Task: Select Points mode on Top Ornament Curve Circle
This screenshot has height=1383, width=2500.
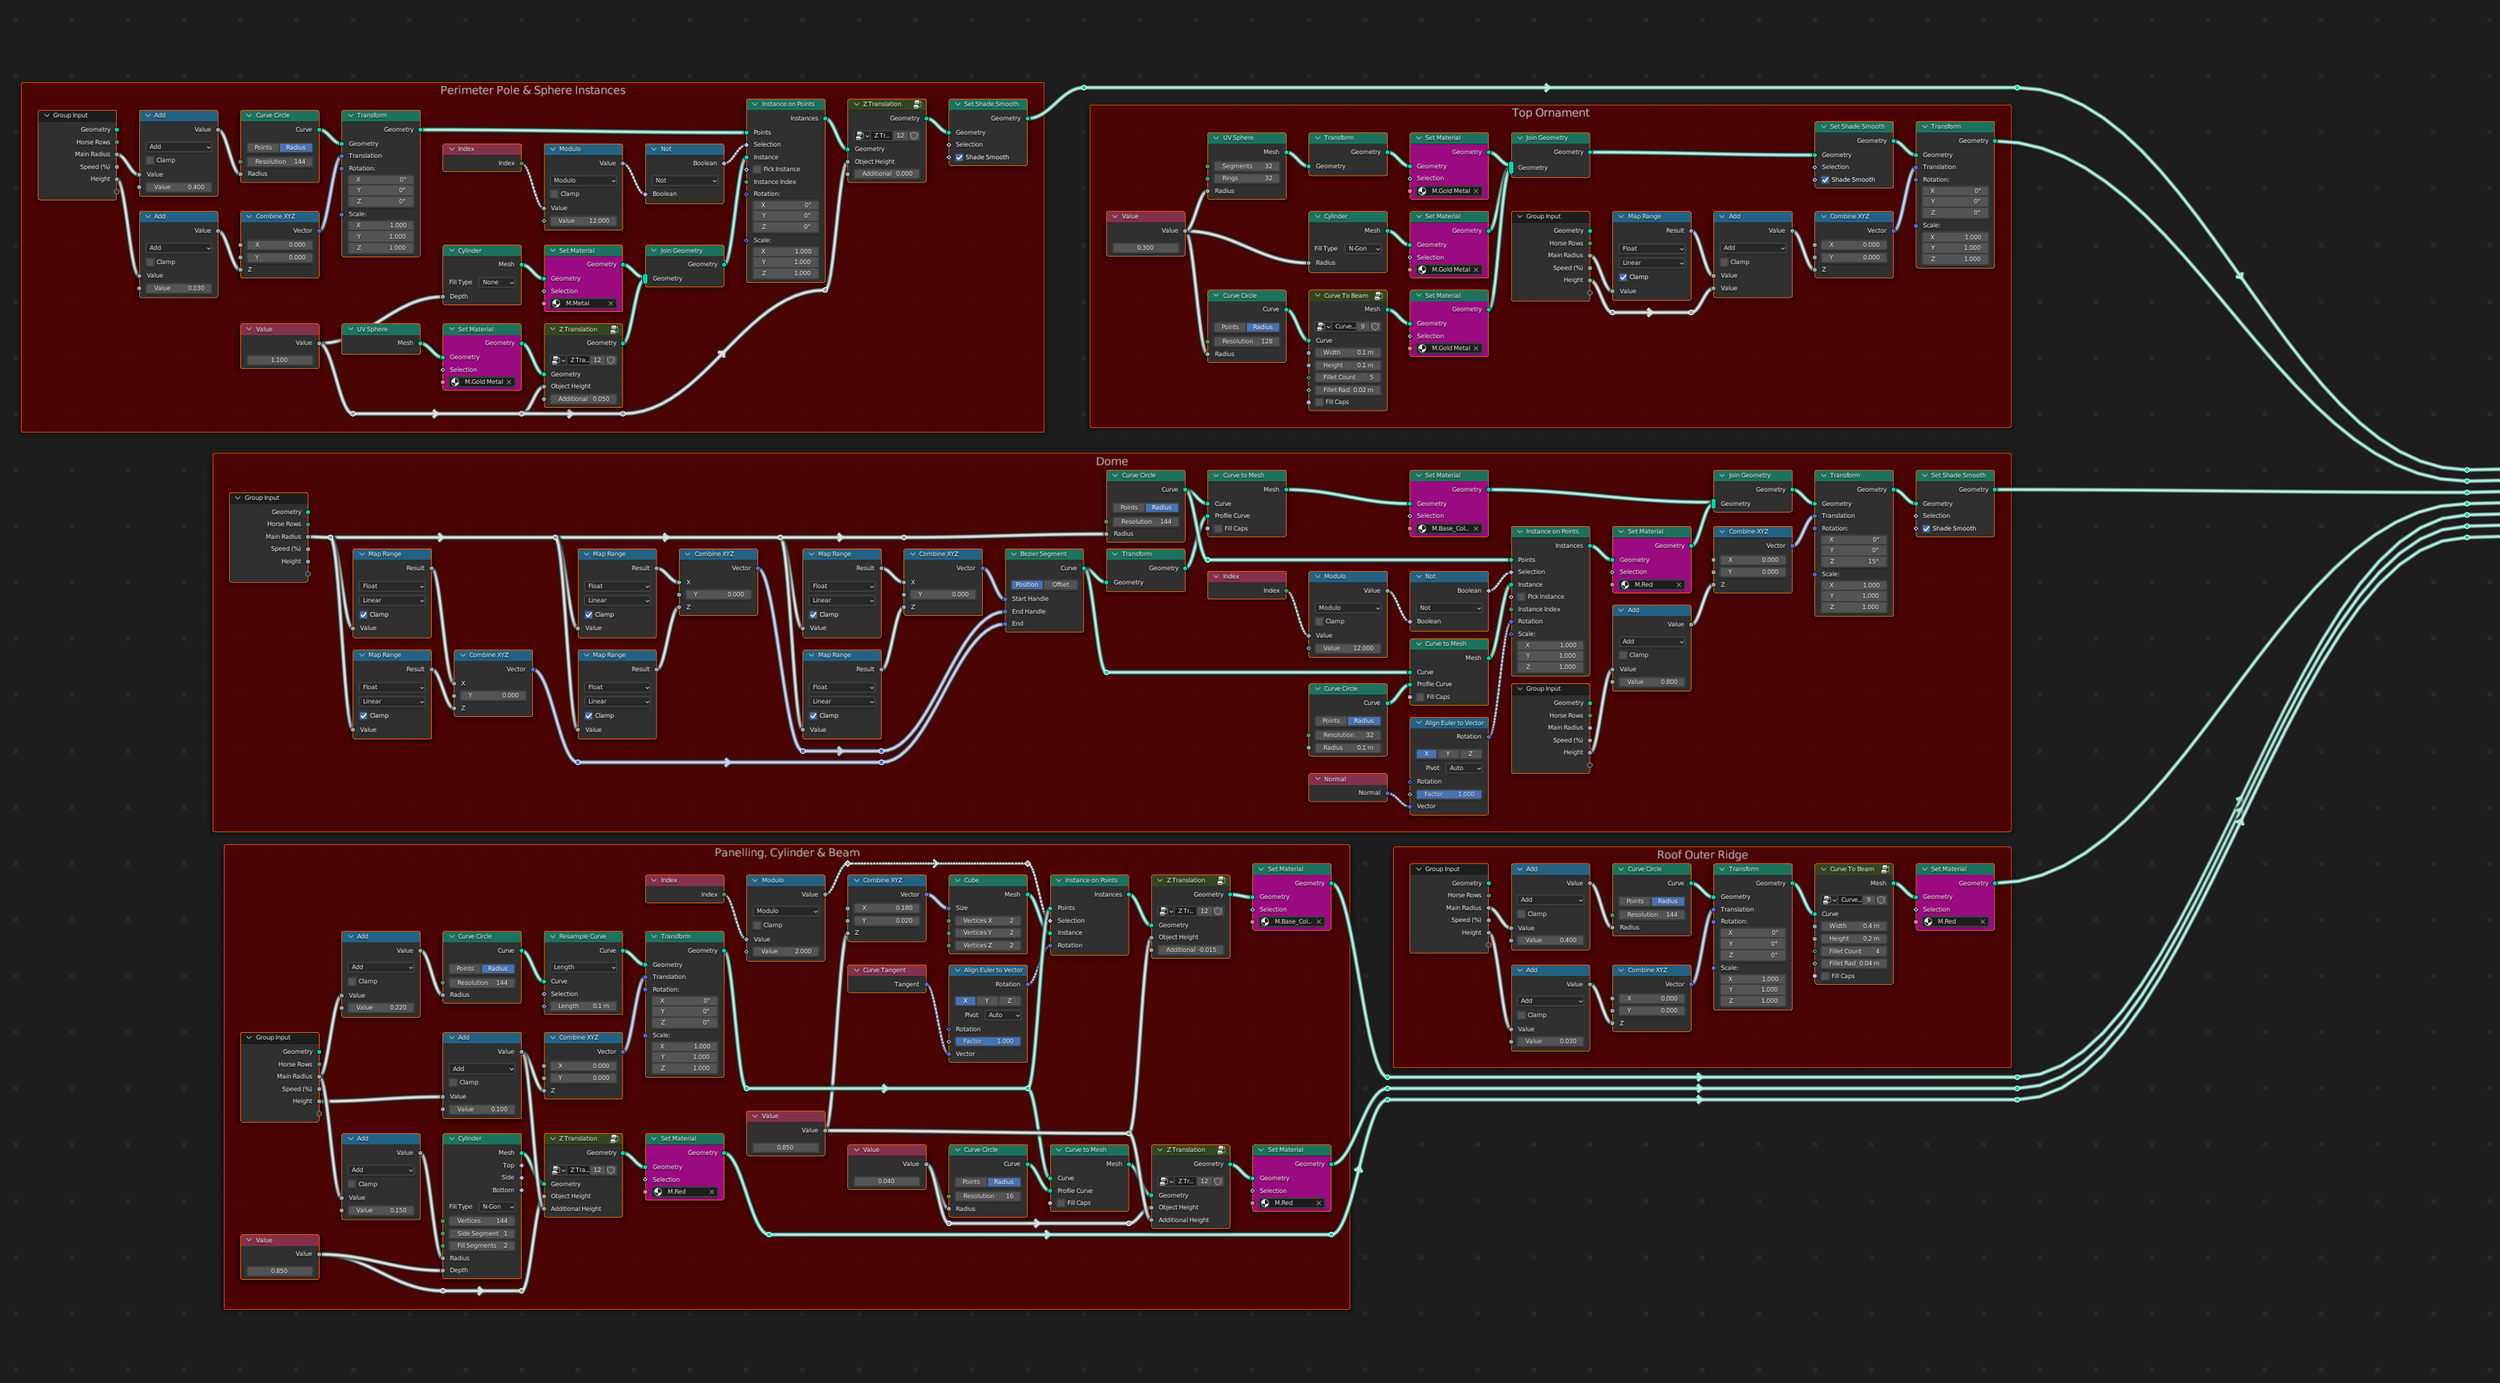Action: pyautogui.click(x=1230, y=327)
